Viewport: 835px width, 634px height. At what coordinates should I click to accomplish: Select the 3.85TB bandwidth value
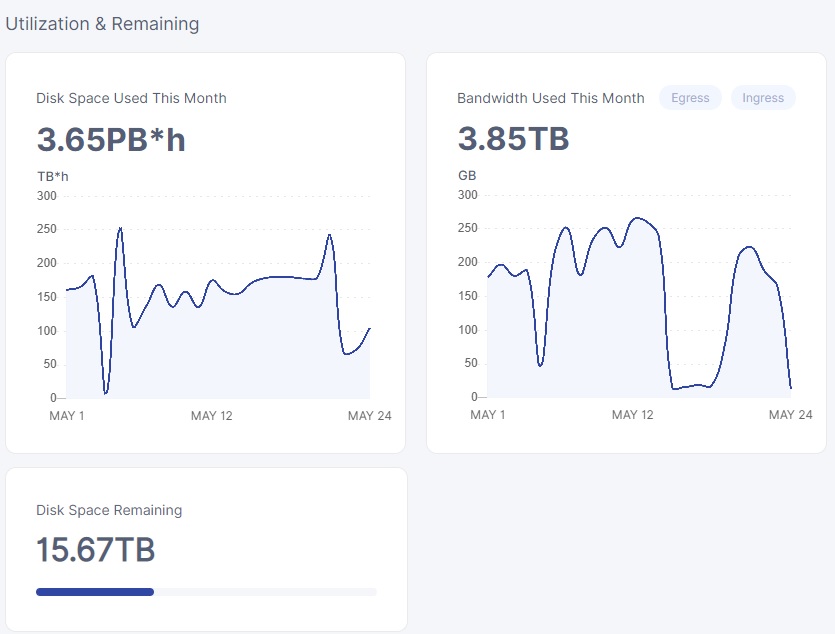pyautogui.click(x=513, y=139)
